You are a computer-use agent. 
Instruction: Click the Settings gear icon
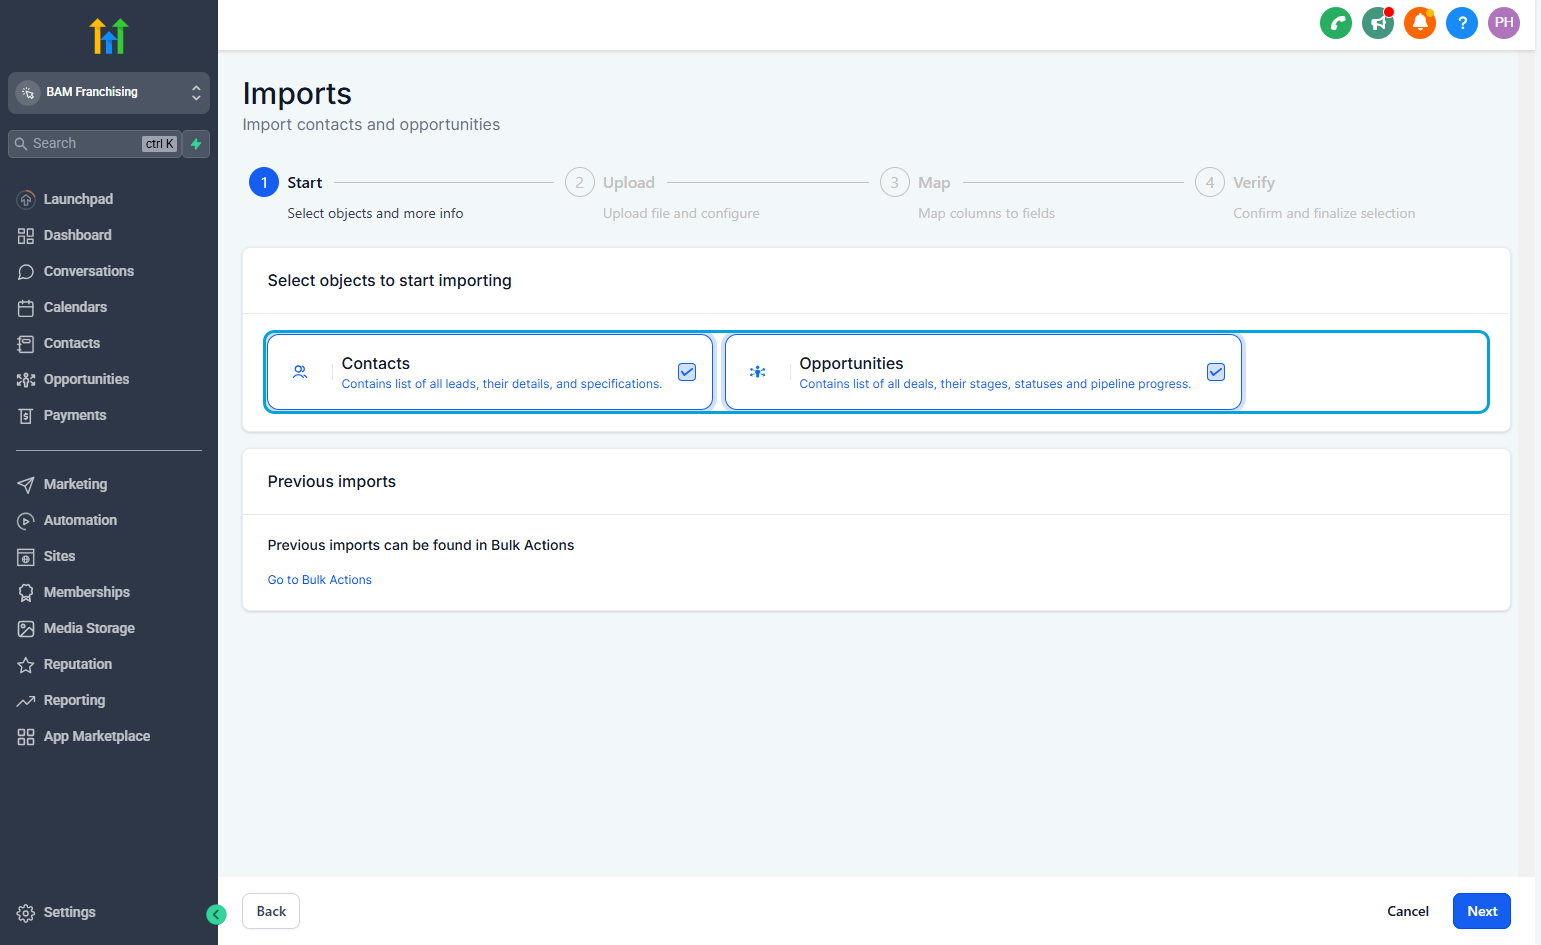(x=26, y=912)
